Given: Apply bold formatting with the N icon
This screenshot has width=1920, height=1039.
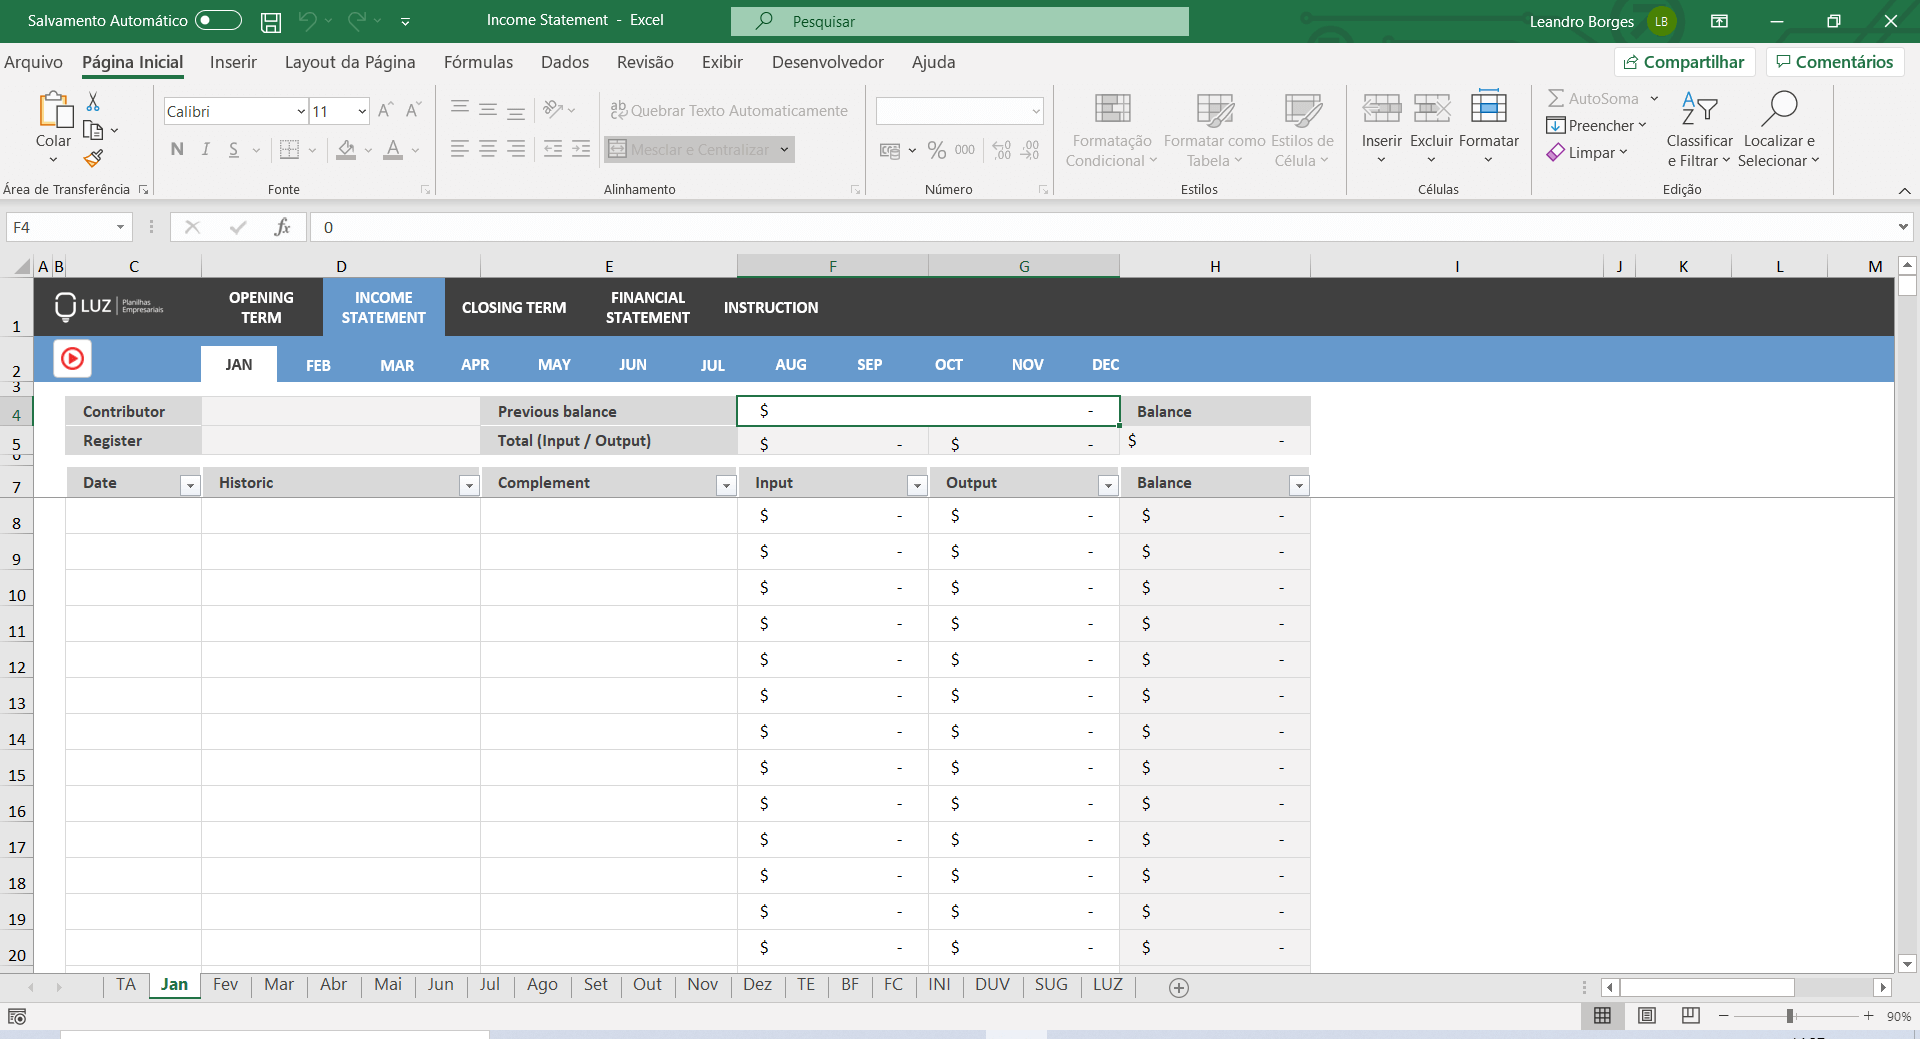Looking at the screenshot, I should [x=177, y=149].
